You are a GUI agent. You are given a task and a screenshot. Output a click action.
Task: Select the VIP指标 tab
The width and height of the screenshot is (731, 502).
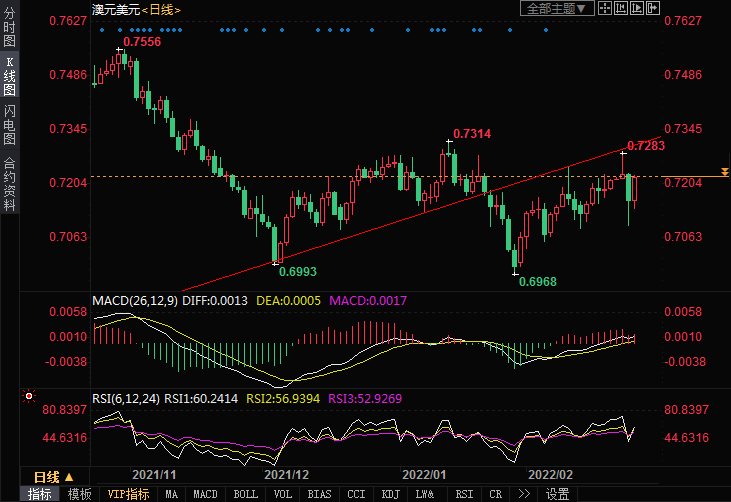[x=128, y=494]
